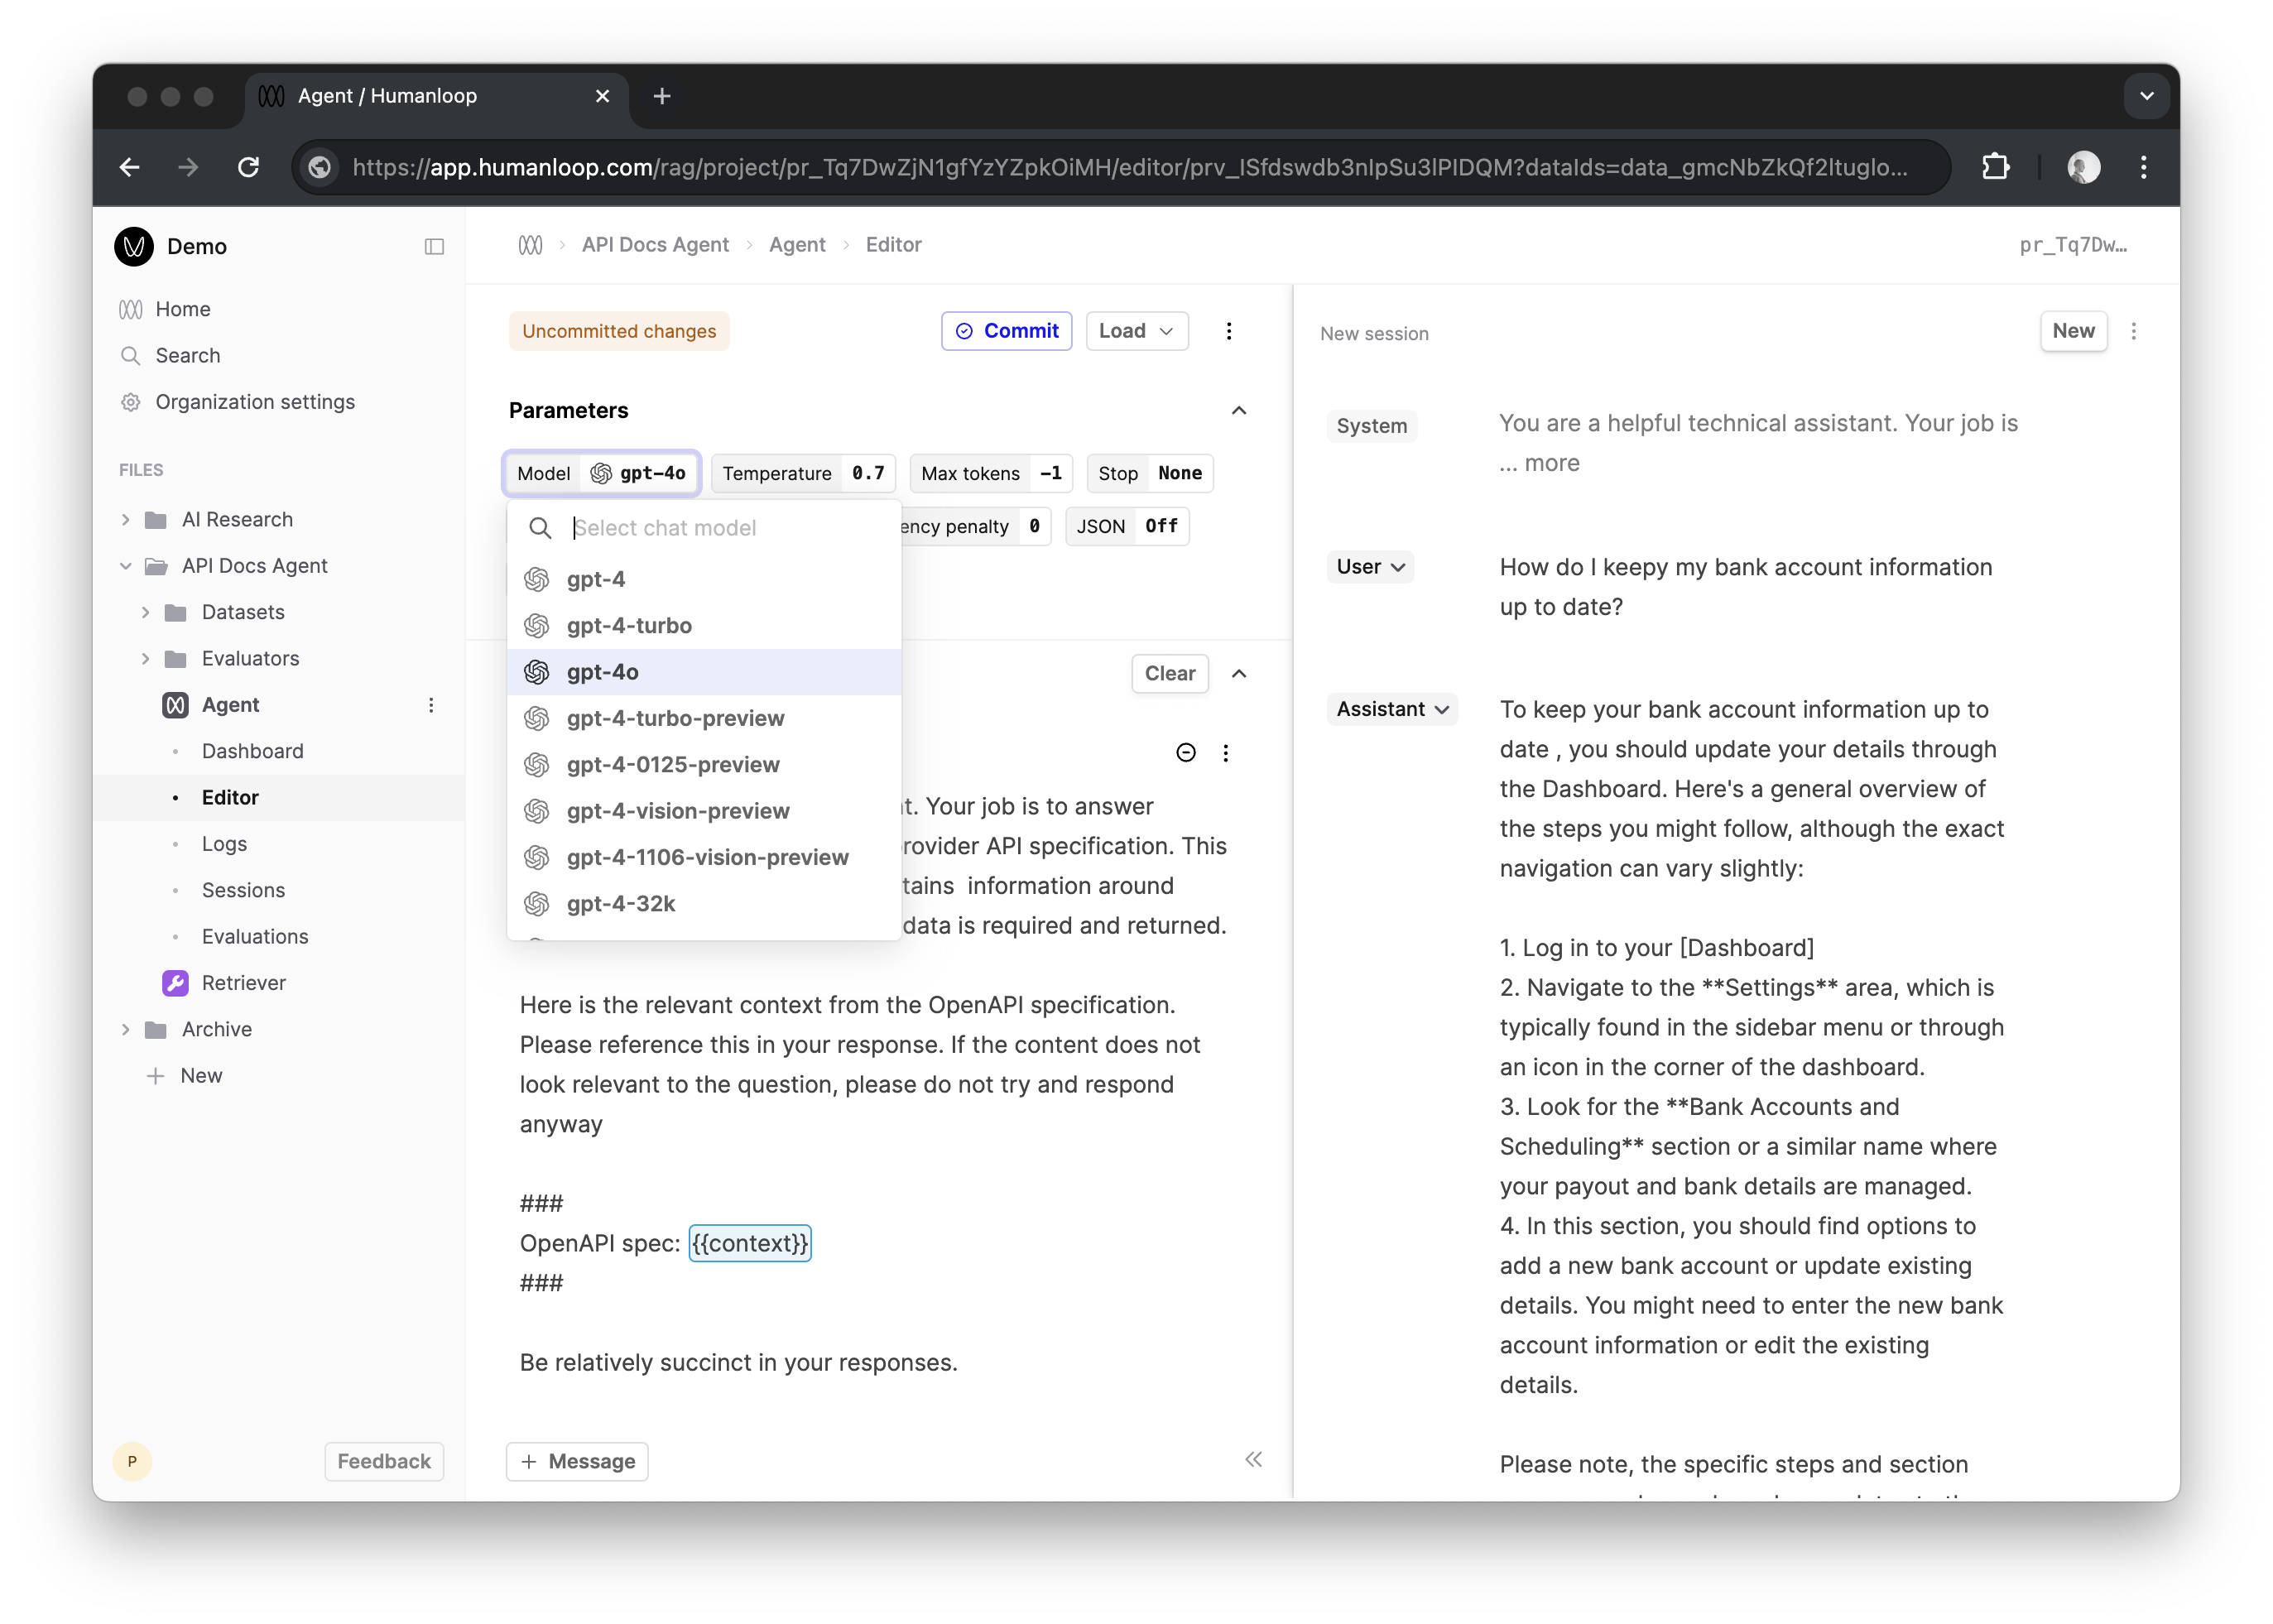Open a new browser tab
This screenshot has height=1624, width=2273.
click(661, 96)
